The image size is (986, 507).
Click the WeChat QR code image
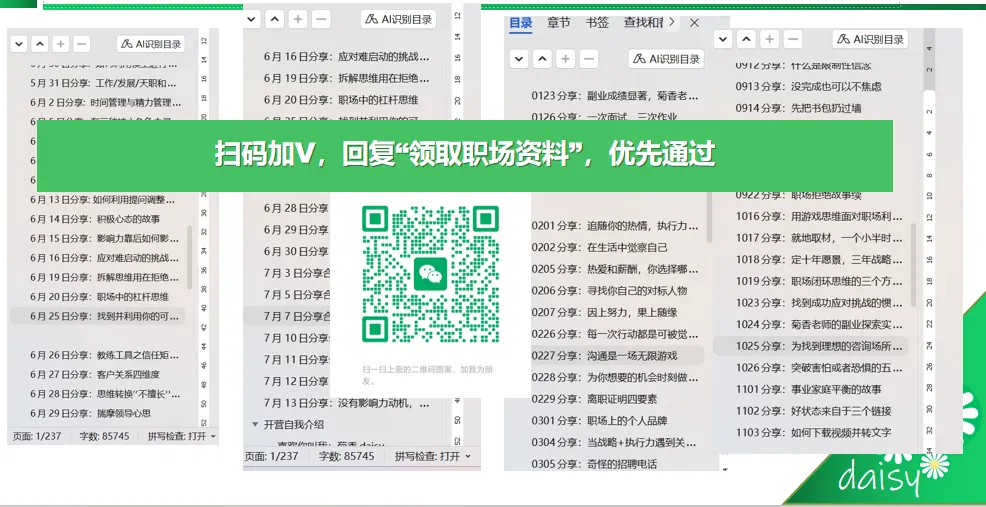click(x=431, y=274)
